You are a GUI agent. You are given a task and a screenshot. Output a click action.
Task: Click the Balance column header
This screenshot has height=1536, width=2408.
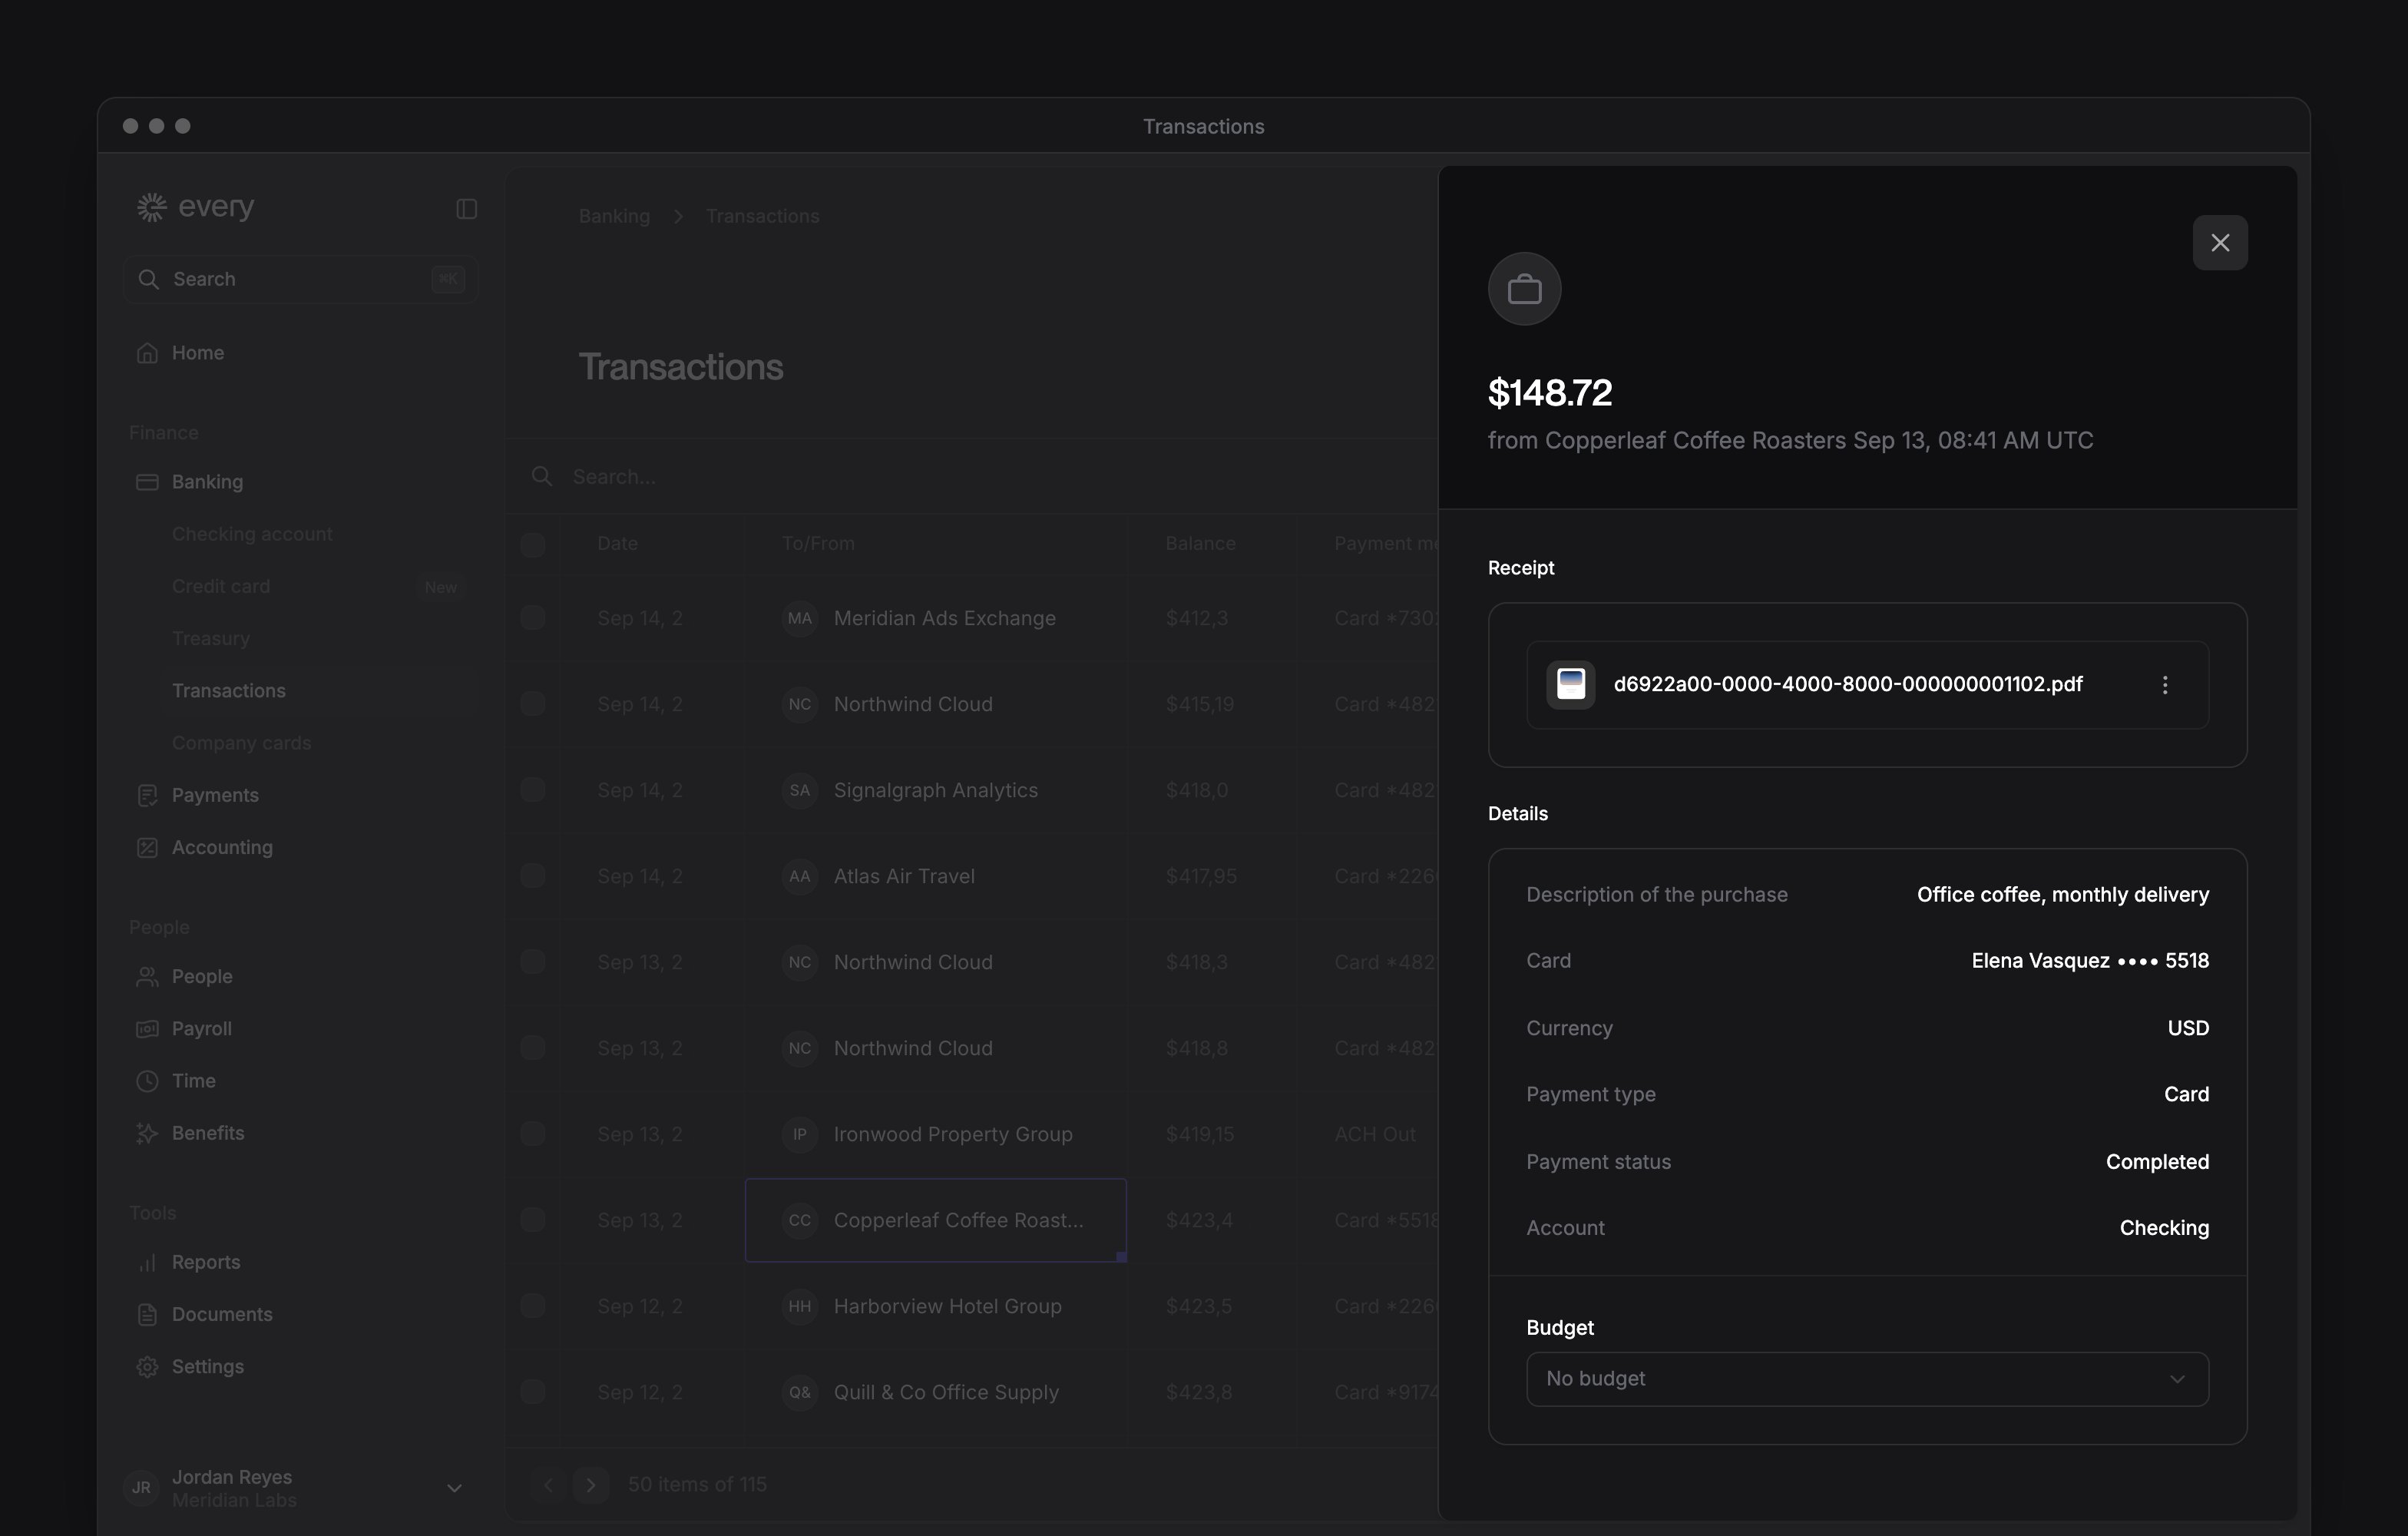(x=1200, y=544)
